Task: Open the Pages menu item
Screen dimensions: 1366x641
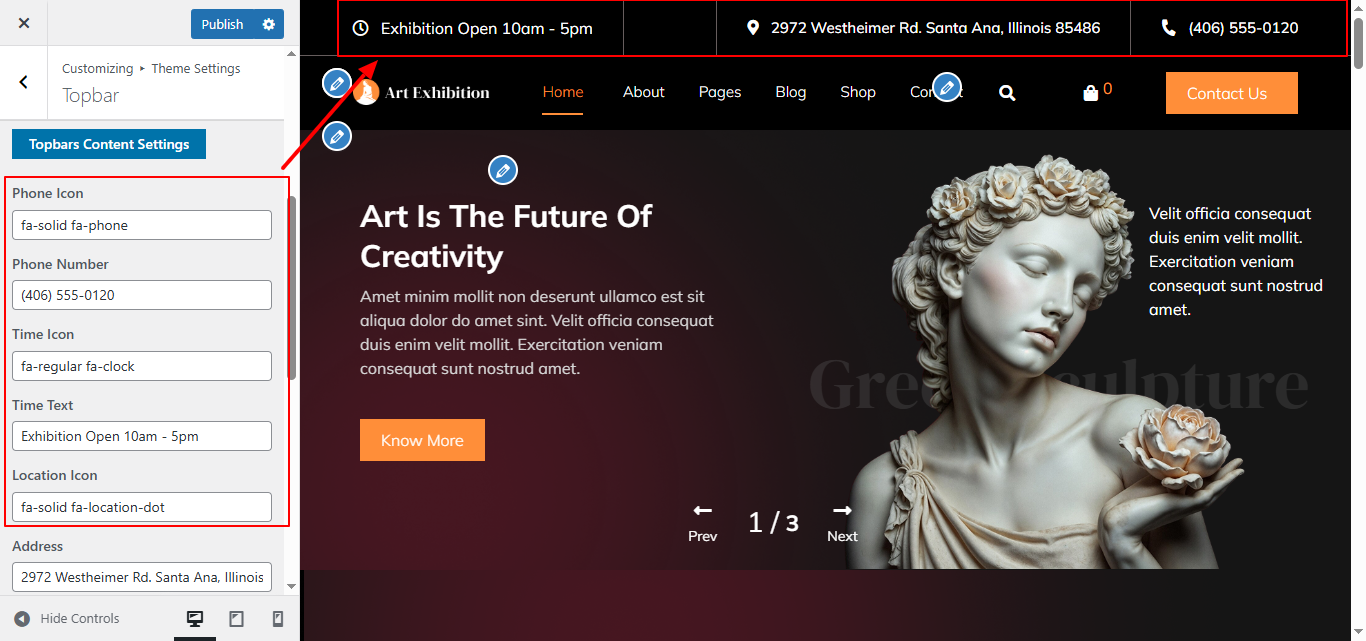Action: pos(720,92)
